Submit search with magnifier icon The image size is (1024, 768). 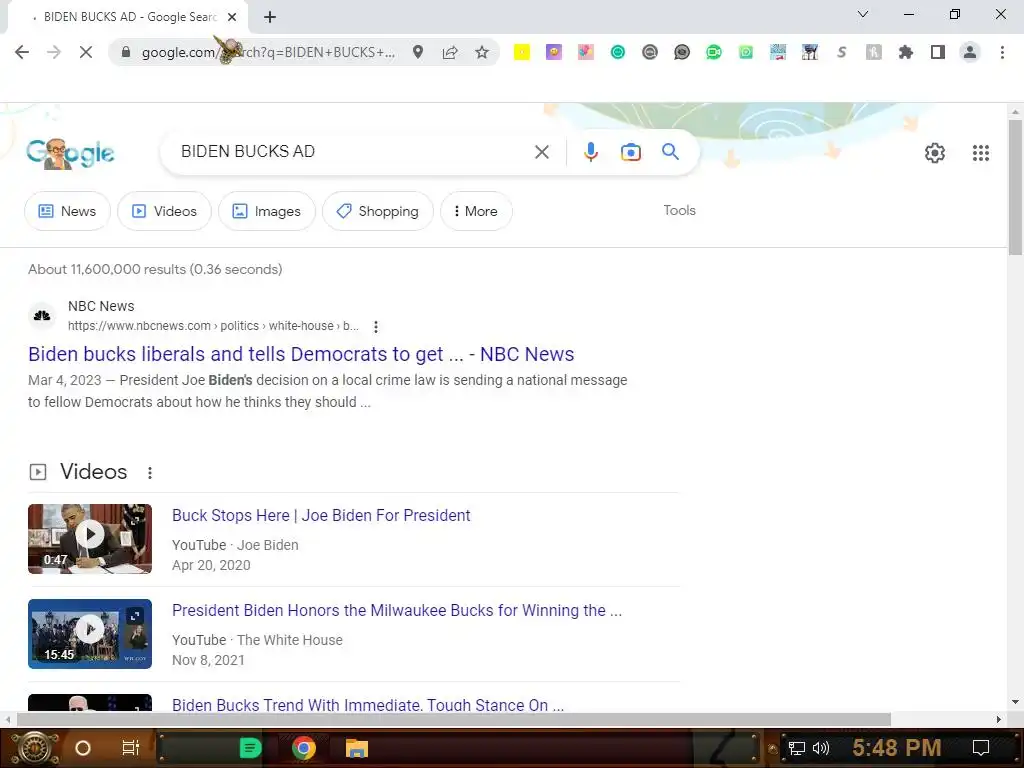click(x=670, y=152)
